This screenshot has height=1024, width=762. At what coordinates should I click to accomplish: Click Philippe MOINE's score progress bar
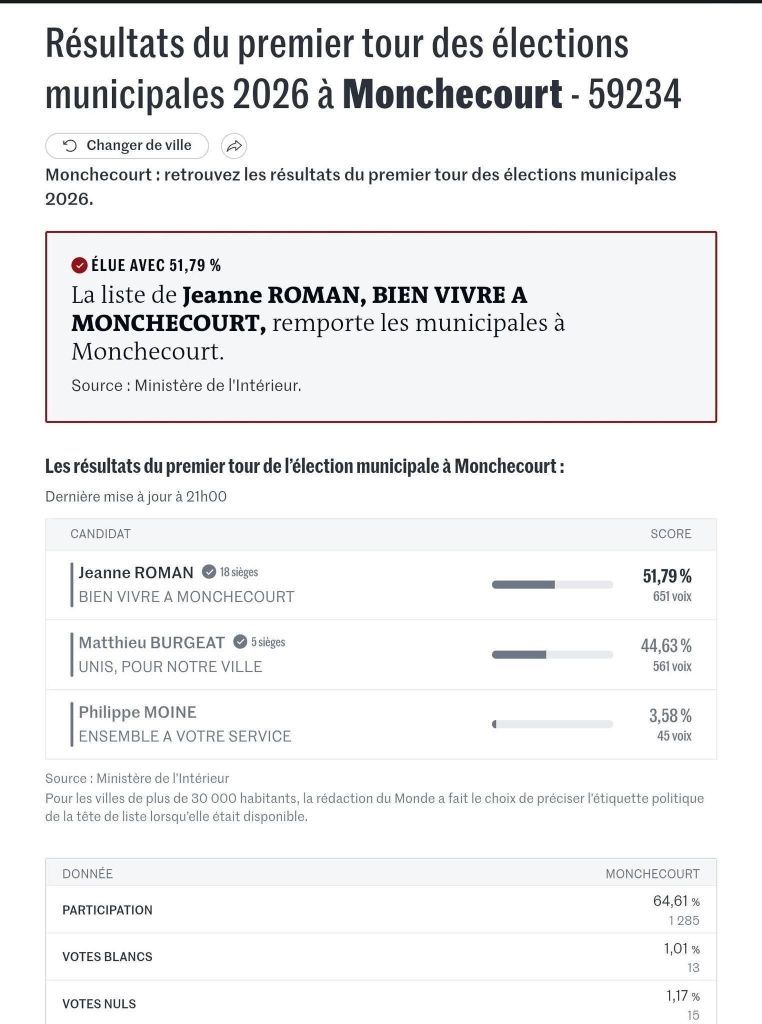coord(552,724)
